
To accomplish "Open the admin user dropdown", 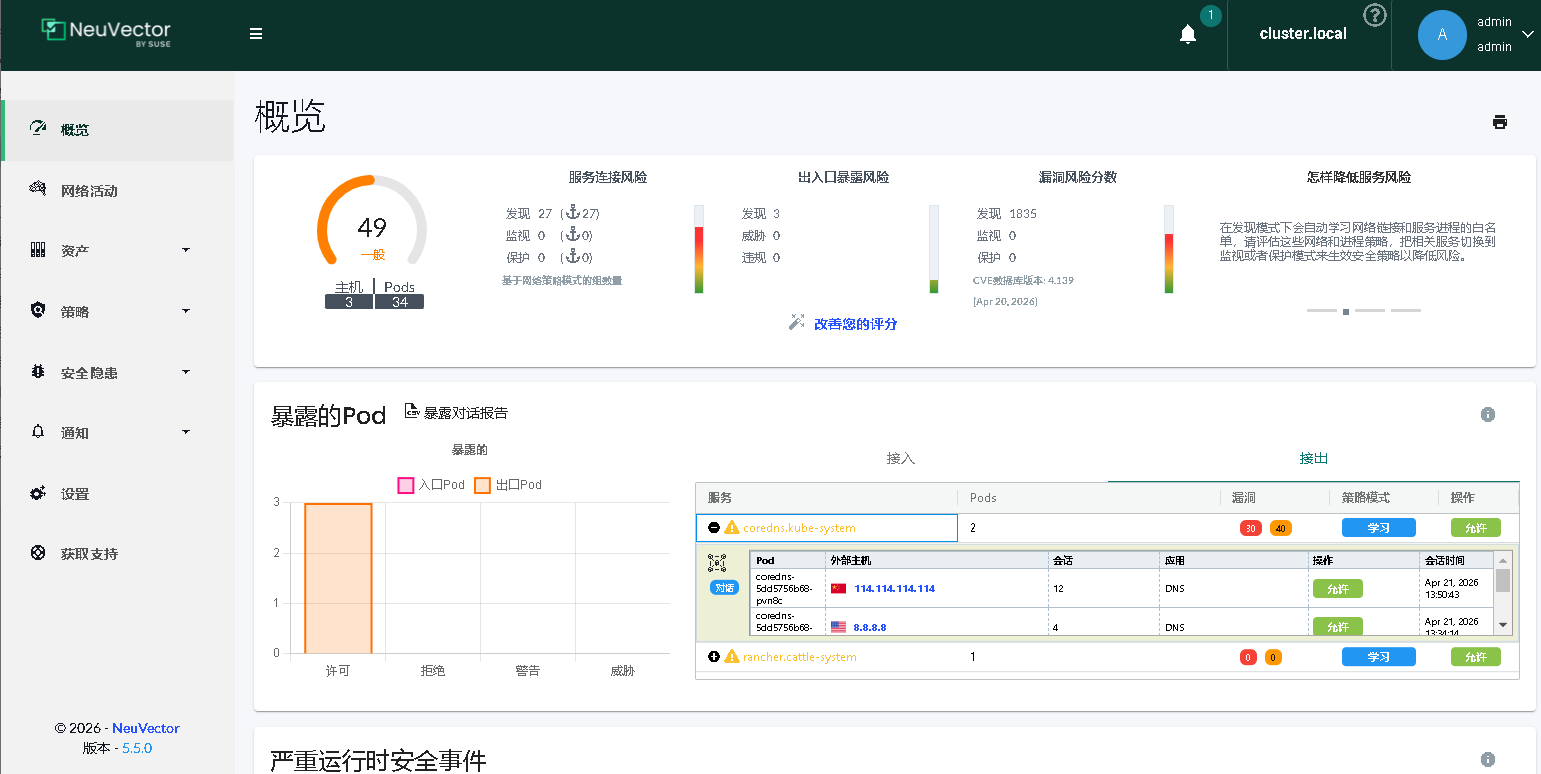I will coord(1526,35).
